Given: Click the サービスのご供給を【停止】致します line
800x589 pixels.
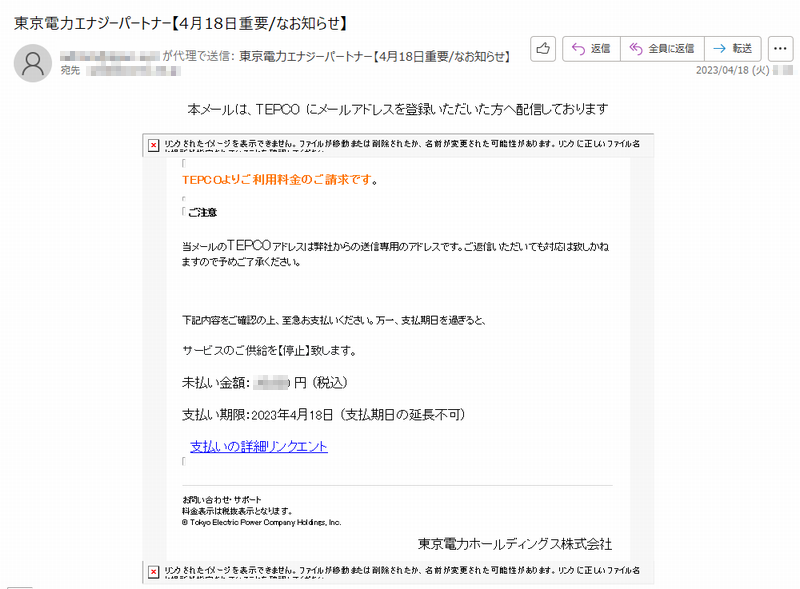Looking at the screenshot, I should pos(269,351).
